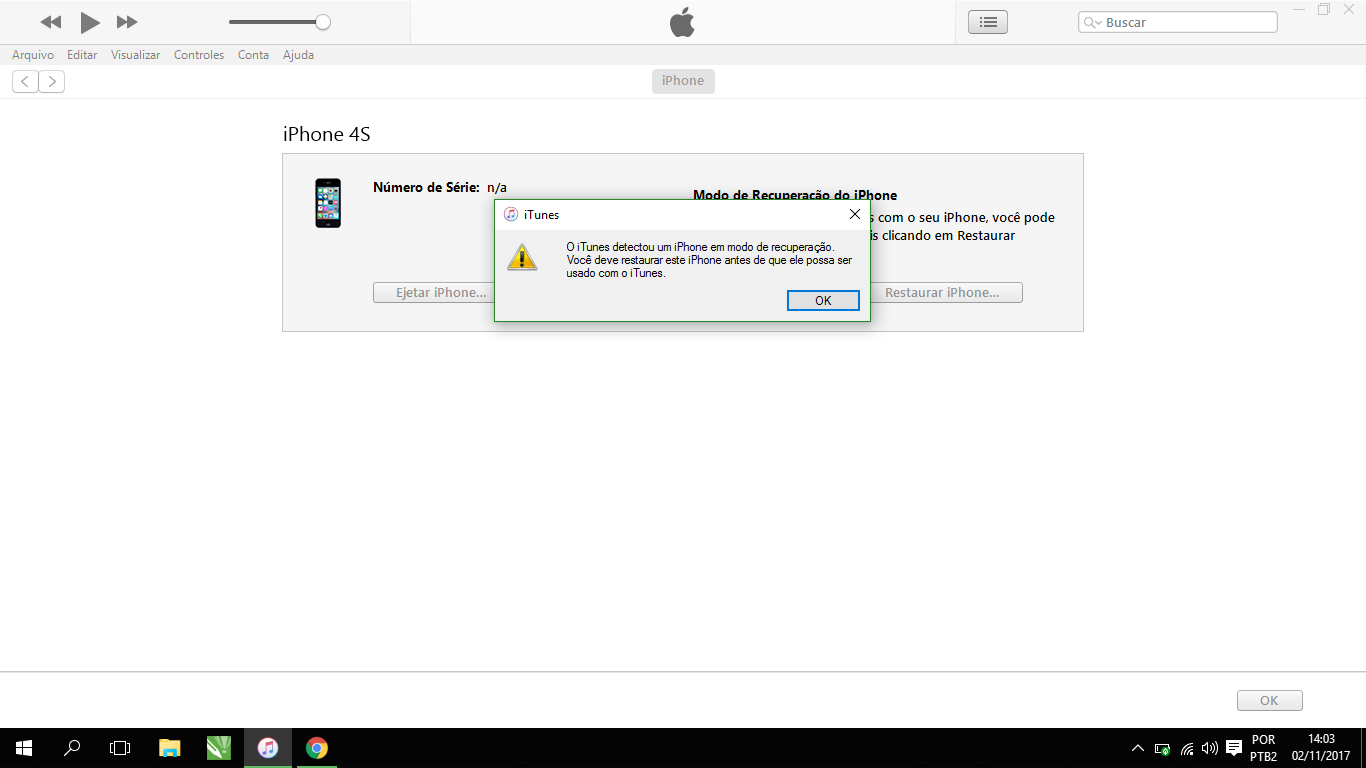Open the Ajuda menu

pos(298,55)
